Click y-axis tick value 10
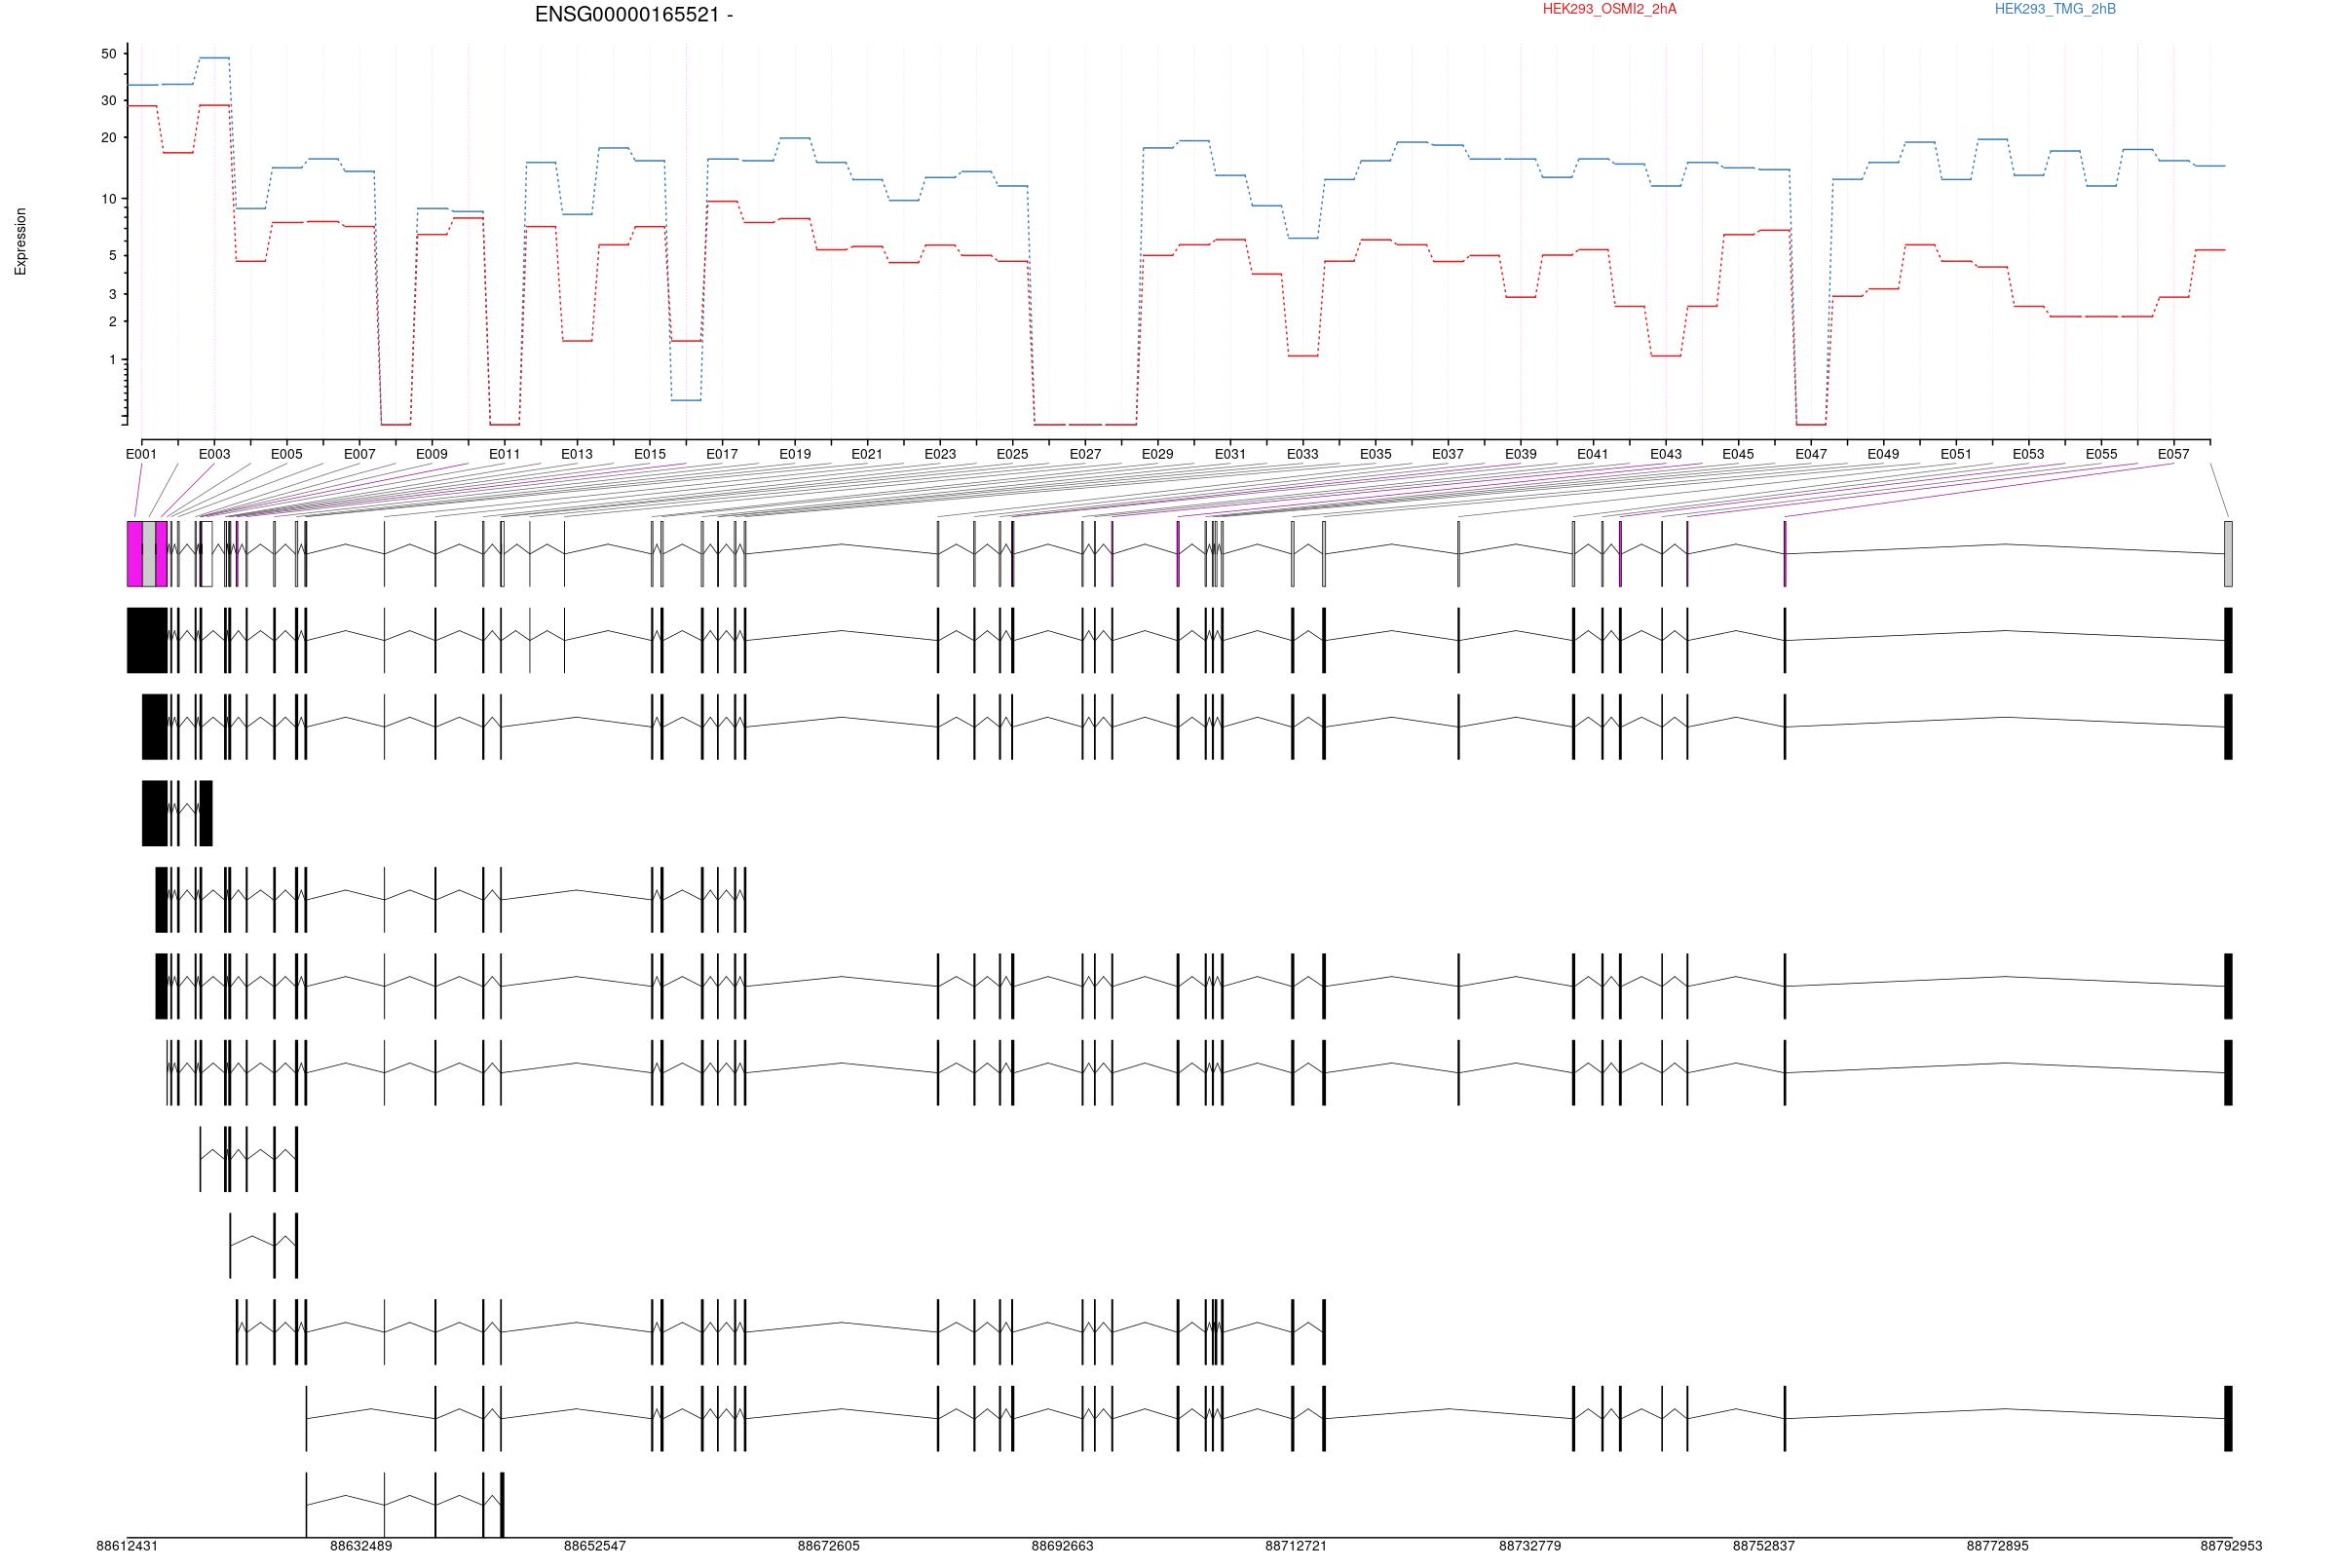Viewport: 2338px width, 1568px height. 109,199
